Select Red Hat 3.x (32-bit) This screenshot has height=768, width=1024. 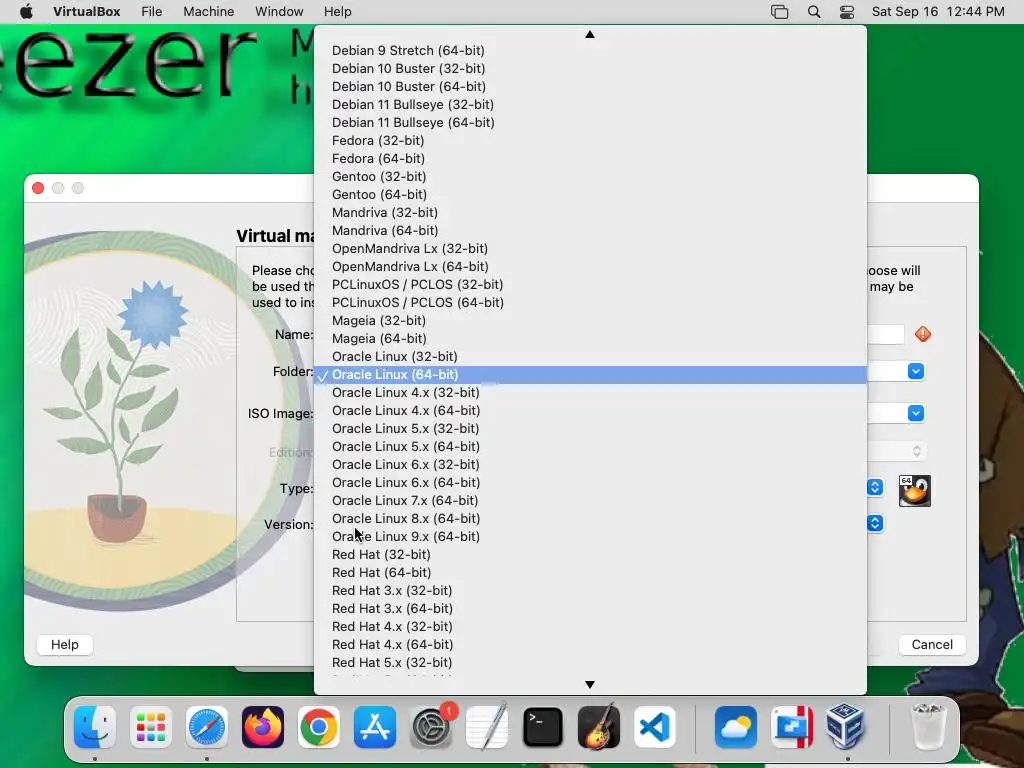pyautogui.click(x=590, y=590)
